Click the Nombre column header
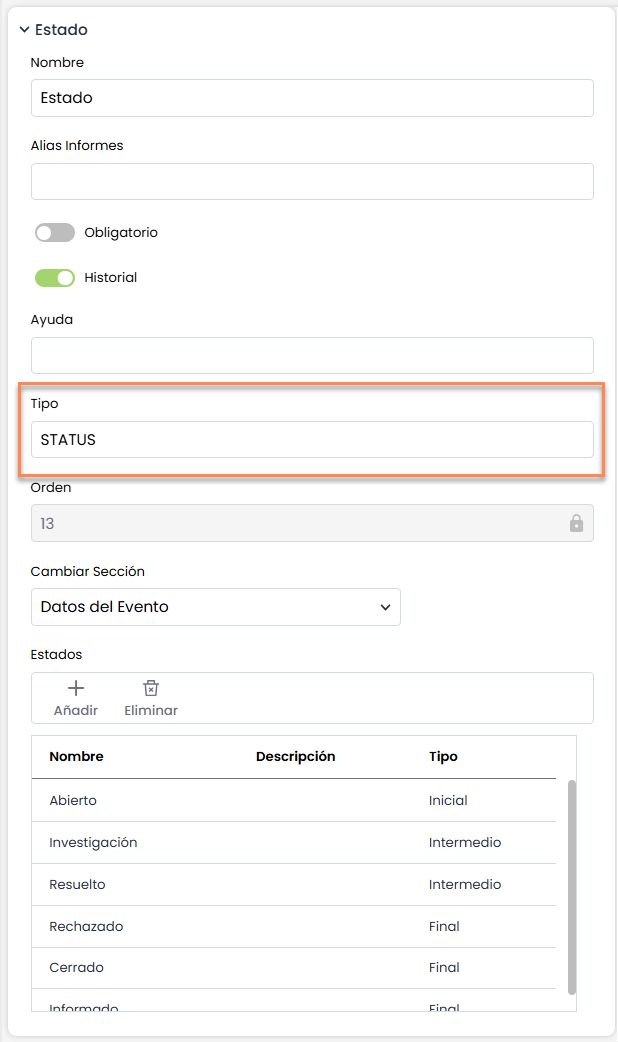The width and height of the screenshot is (618, 1042). pos(76,757)
